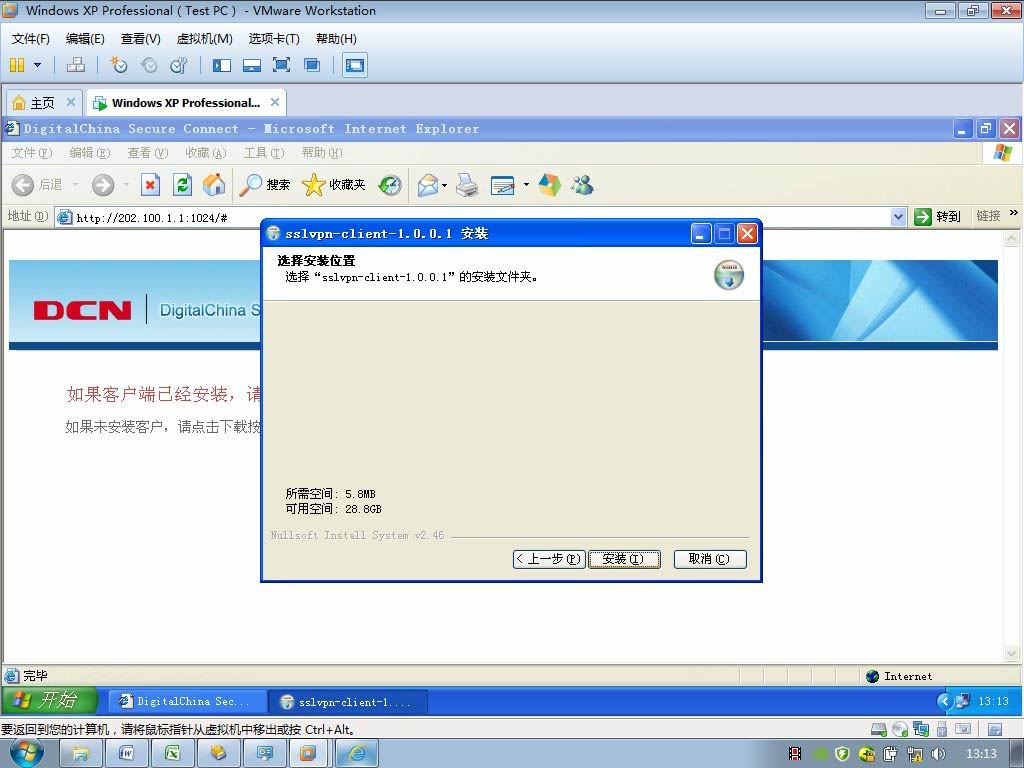Open host taskbar file explorer icon
This screenshot has height=768, width=1024.
coord(81,753)
